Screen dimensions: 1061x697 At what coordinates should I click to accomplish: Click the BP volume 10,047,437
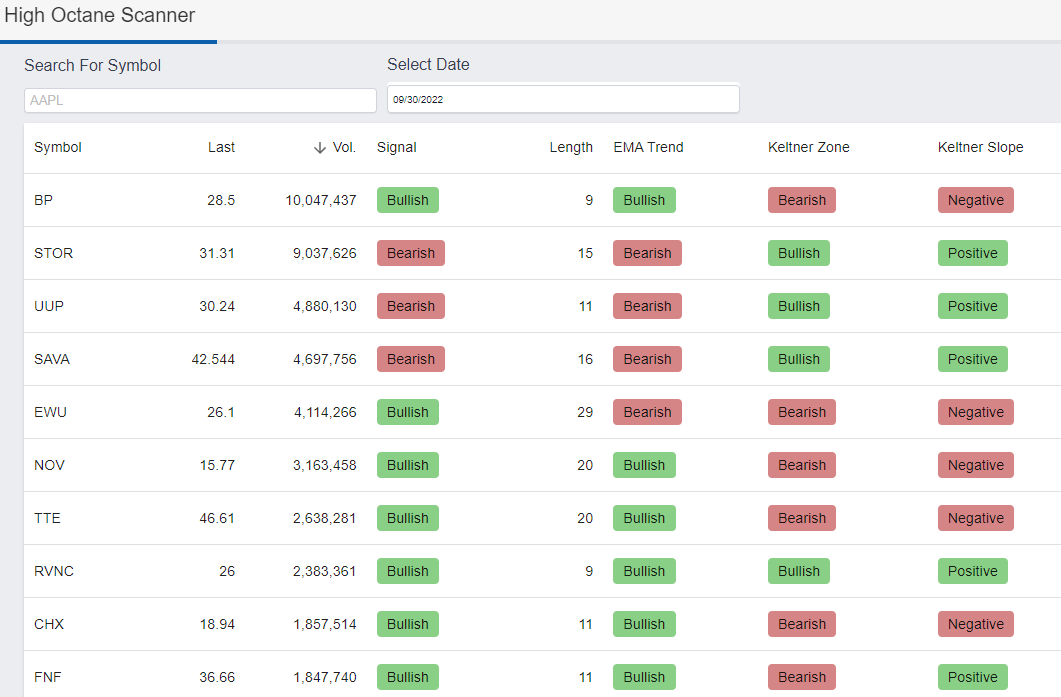coord(321,200)
